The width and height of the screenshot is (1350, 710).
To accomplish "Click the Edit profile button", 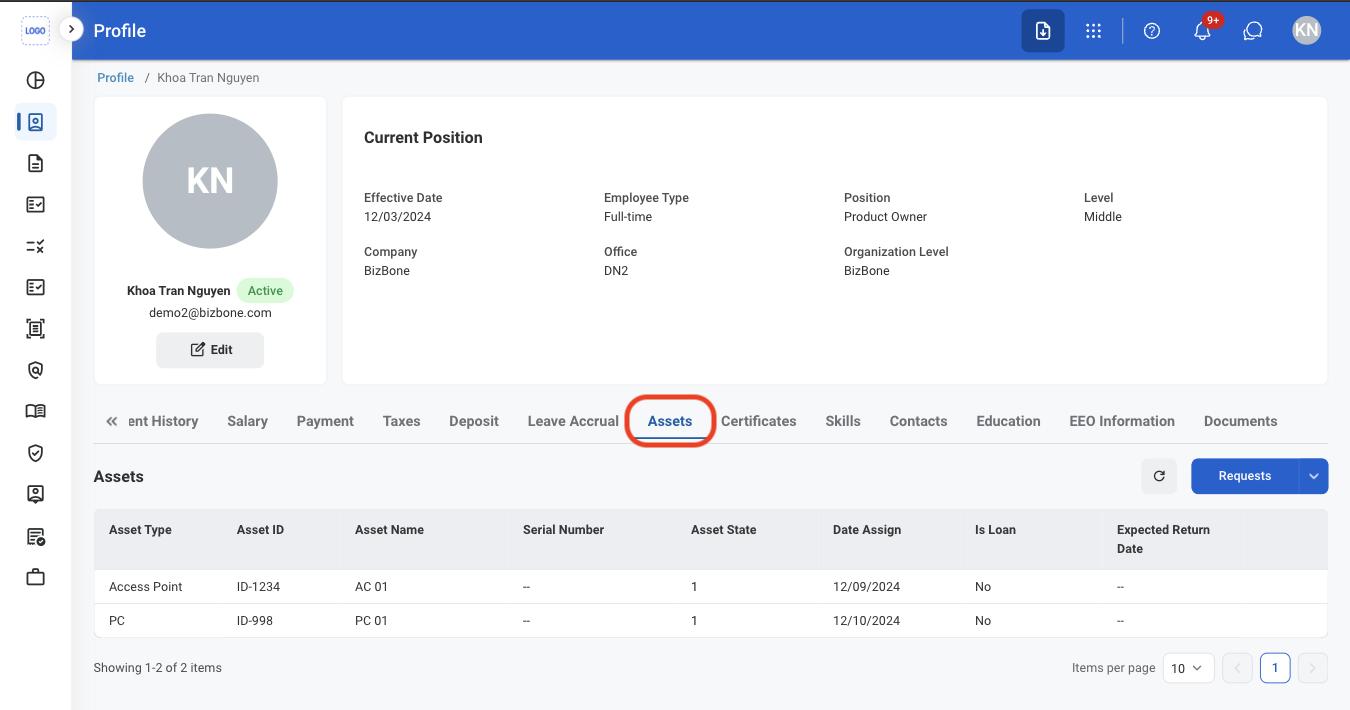I will [210, 350].
